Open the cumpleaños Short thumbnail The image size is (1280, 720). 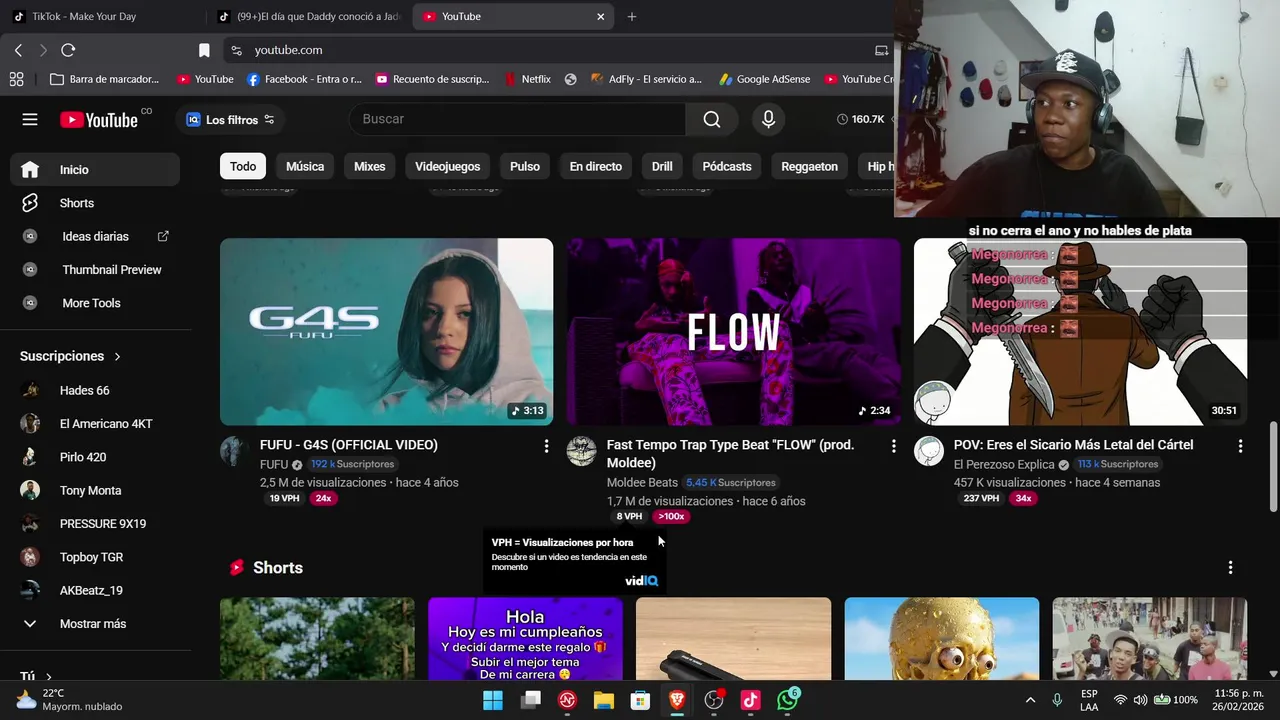coord(525,640)
